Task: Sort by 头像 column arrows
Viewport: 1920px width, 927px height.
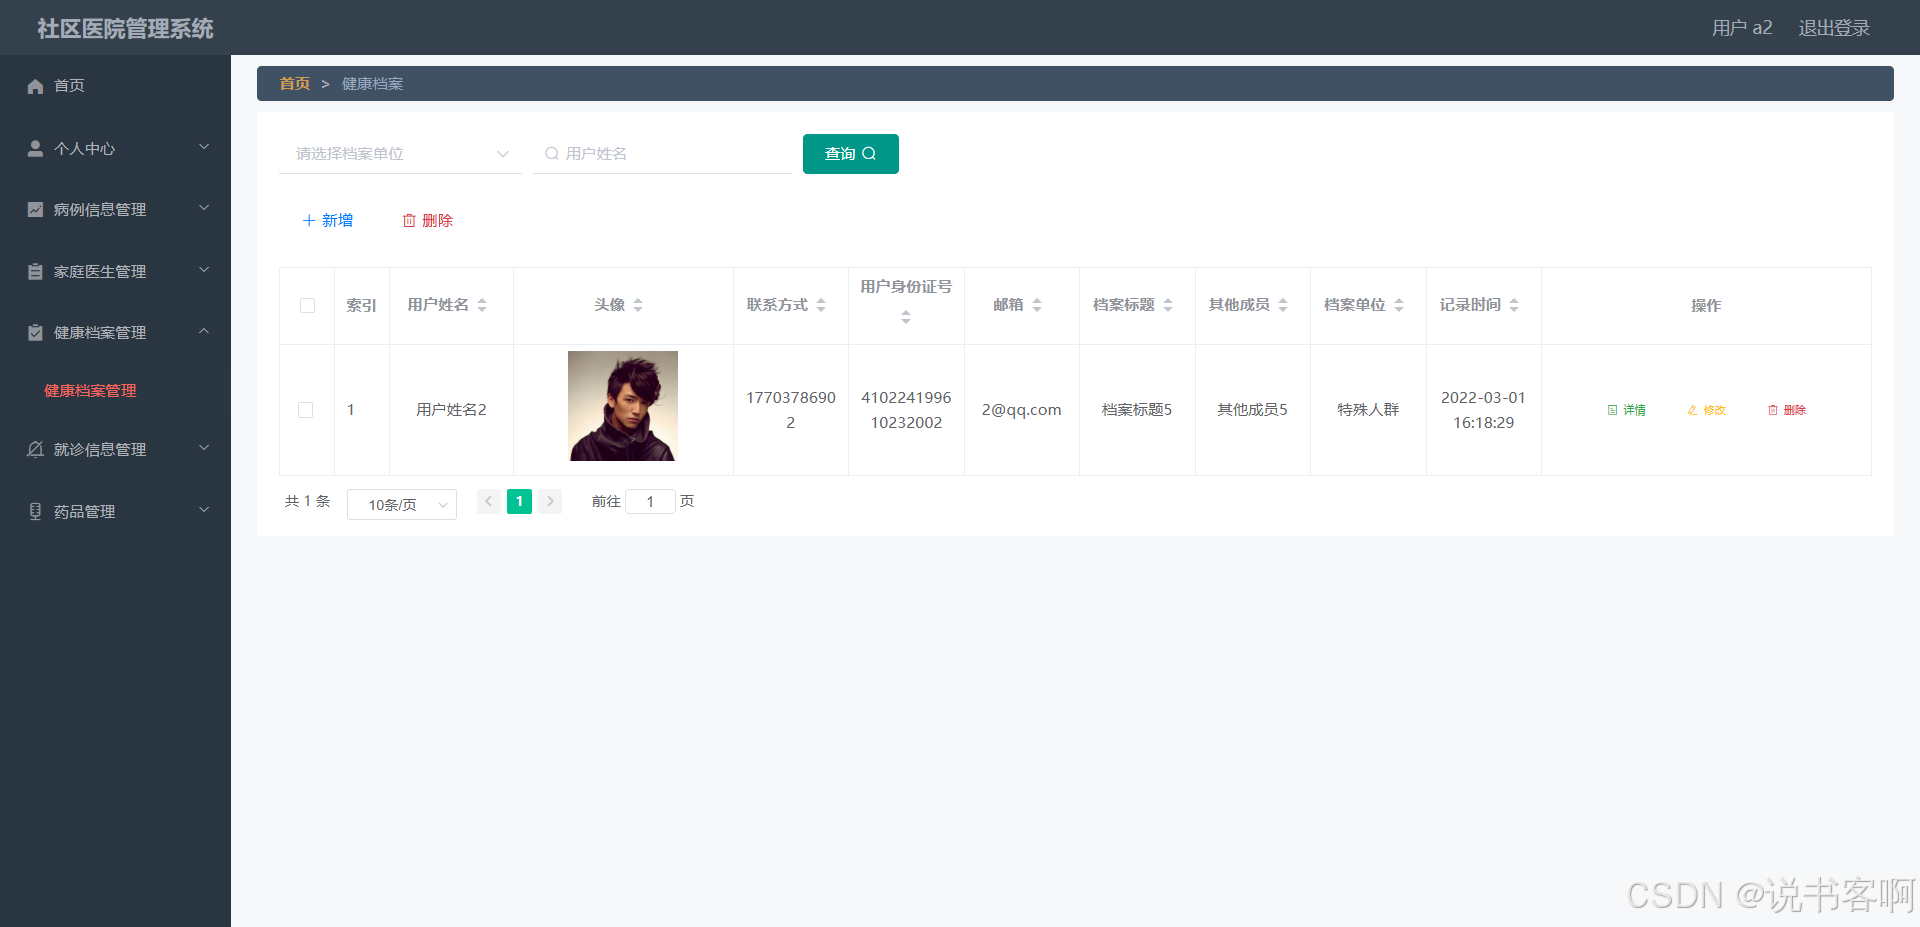Action: pos(638,305)
